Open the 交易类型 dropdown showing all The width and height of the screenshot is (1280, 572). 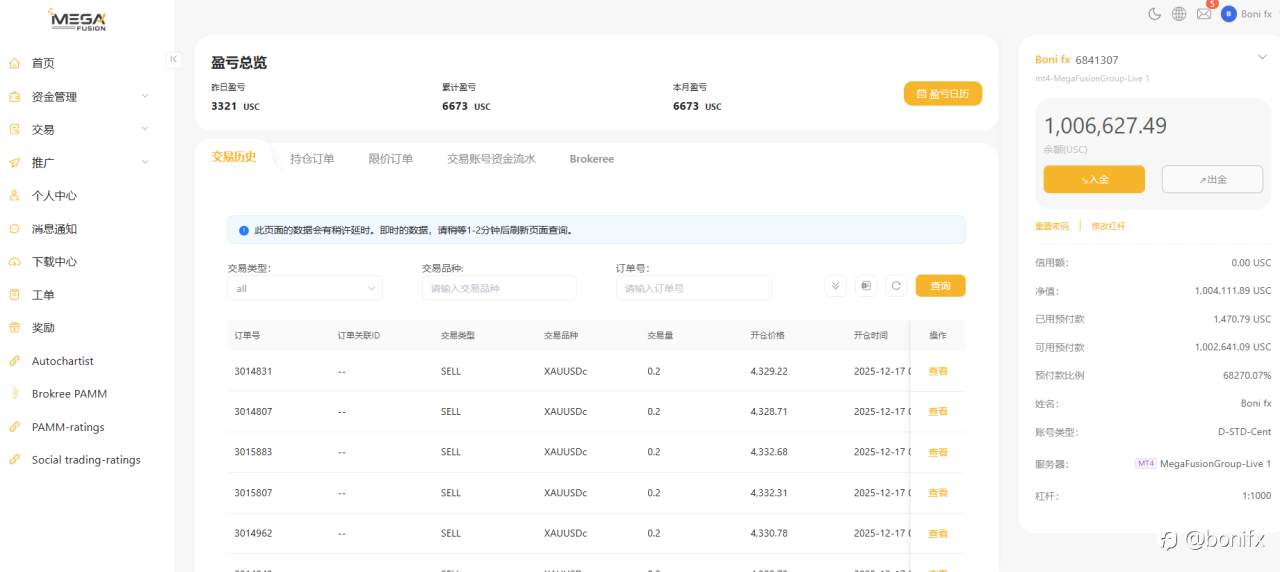(304, 288)
